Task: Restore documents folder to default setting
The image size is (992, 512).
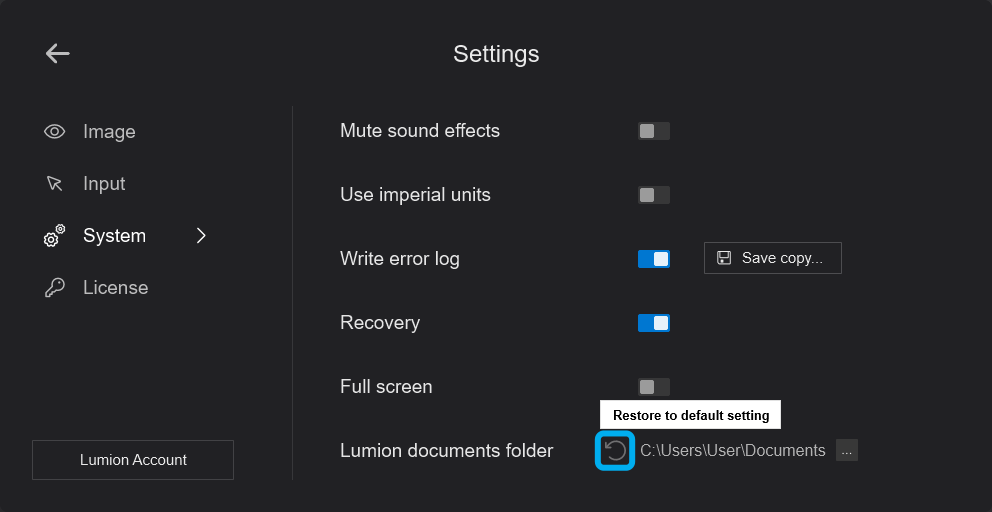Action: 616,451
